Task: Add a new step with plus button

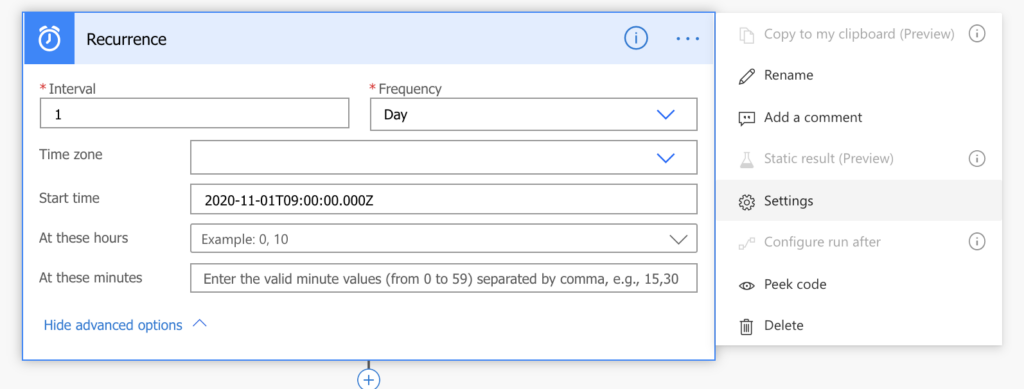Action: (x=368, y=379)
